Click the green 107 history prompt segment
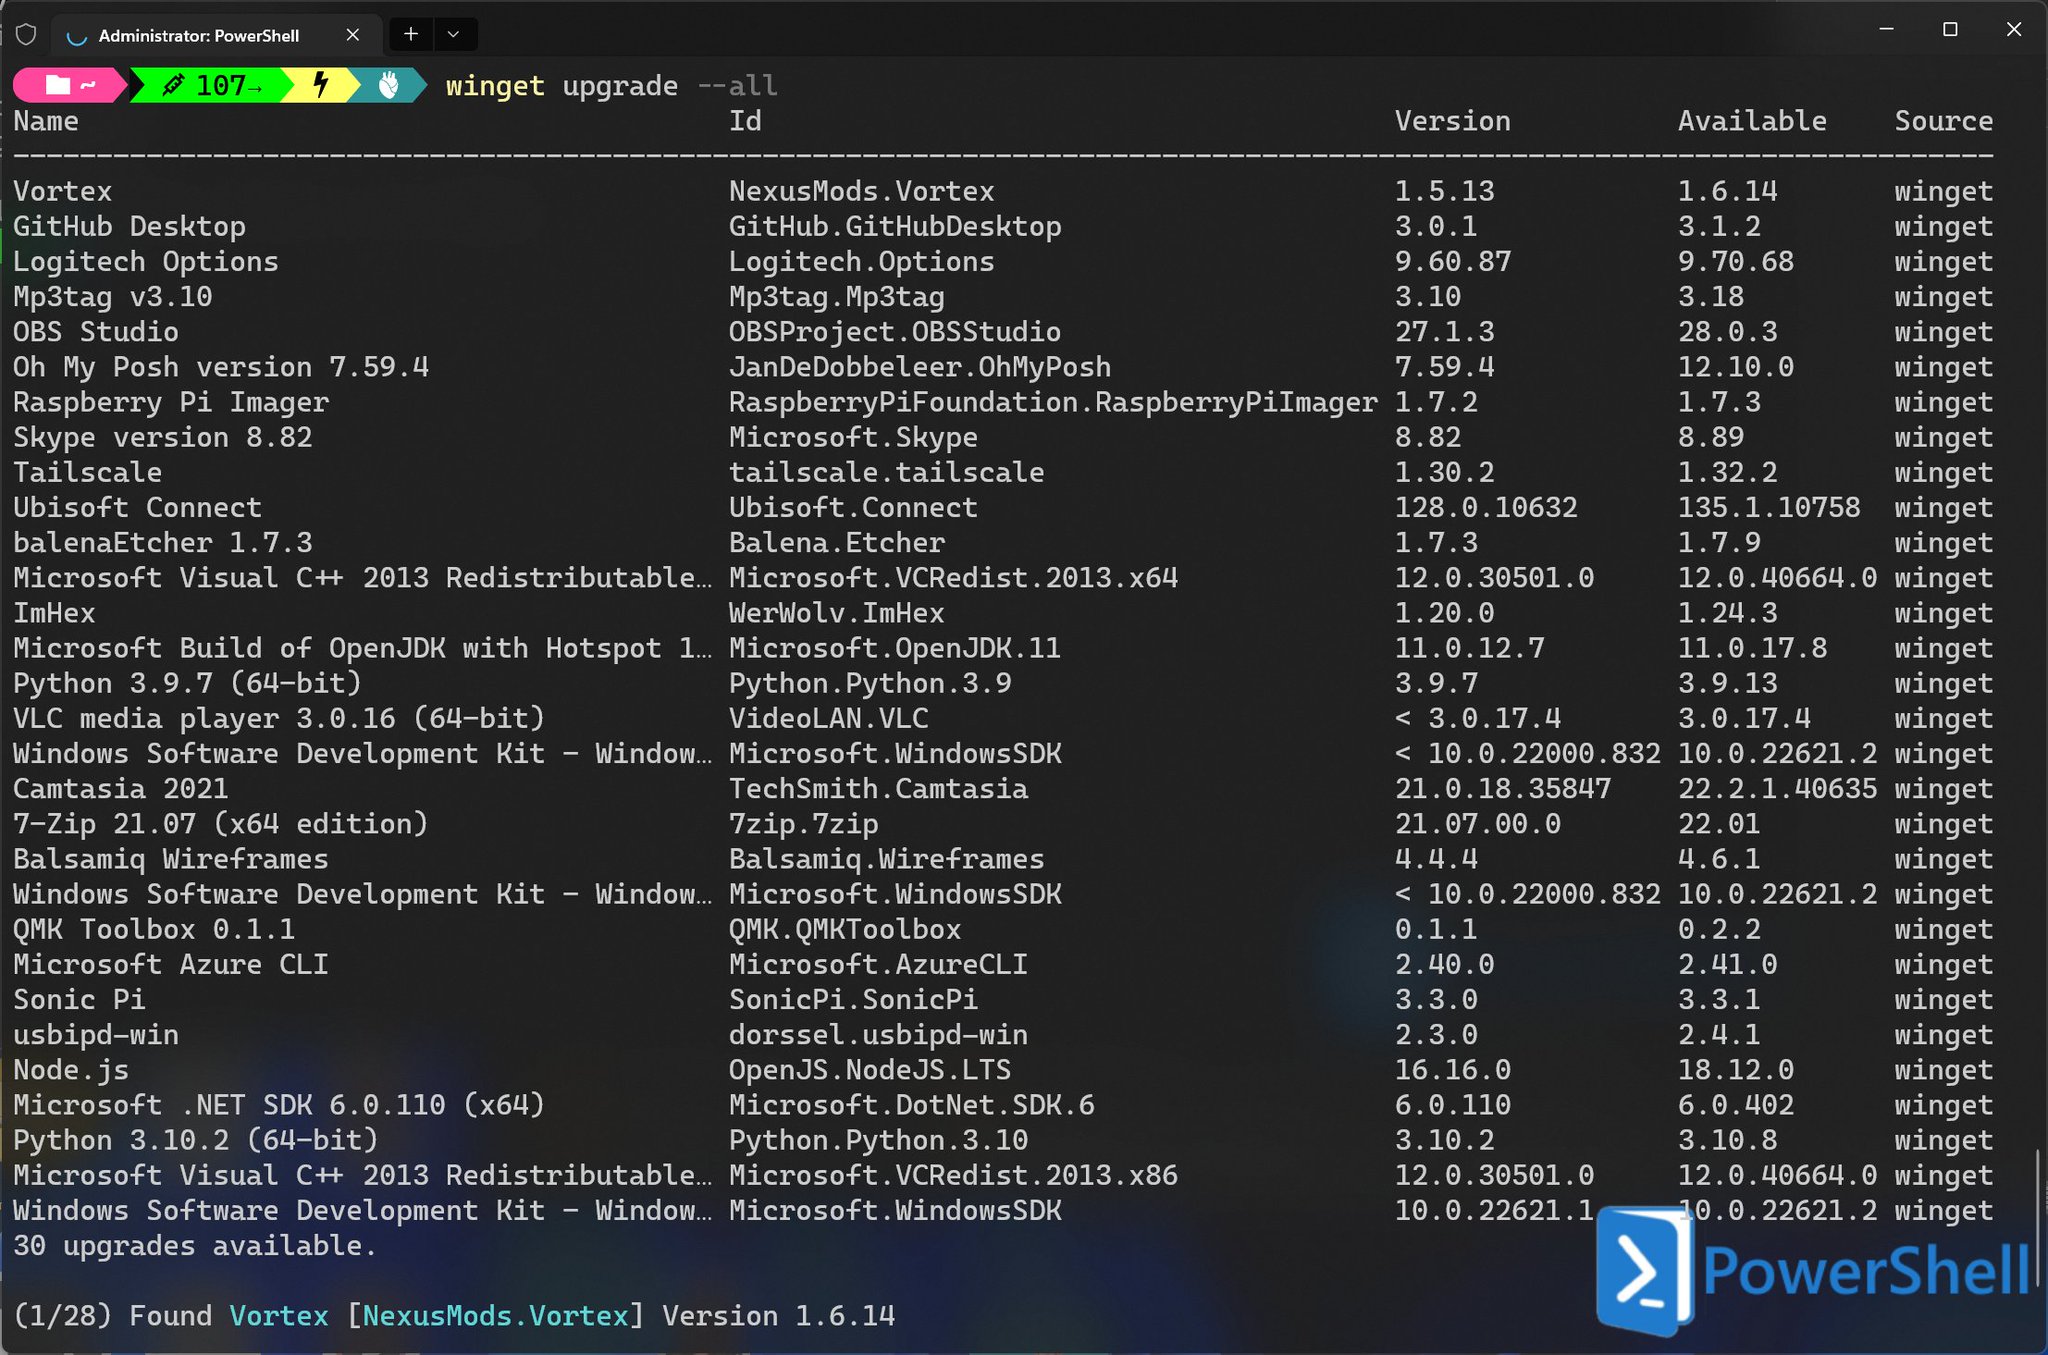This screenshot has width=2048, height=1355. (x=212, y=86)
